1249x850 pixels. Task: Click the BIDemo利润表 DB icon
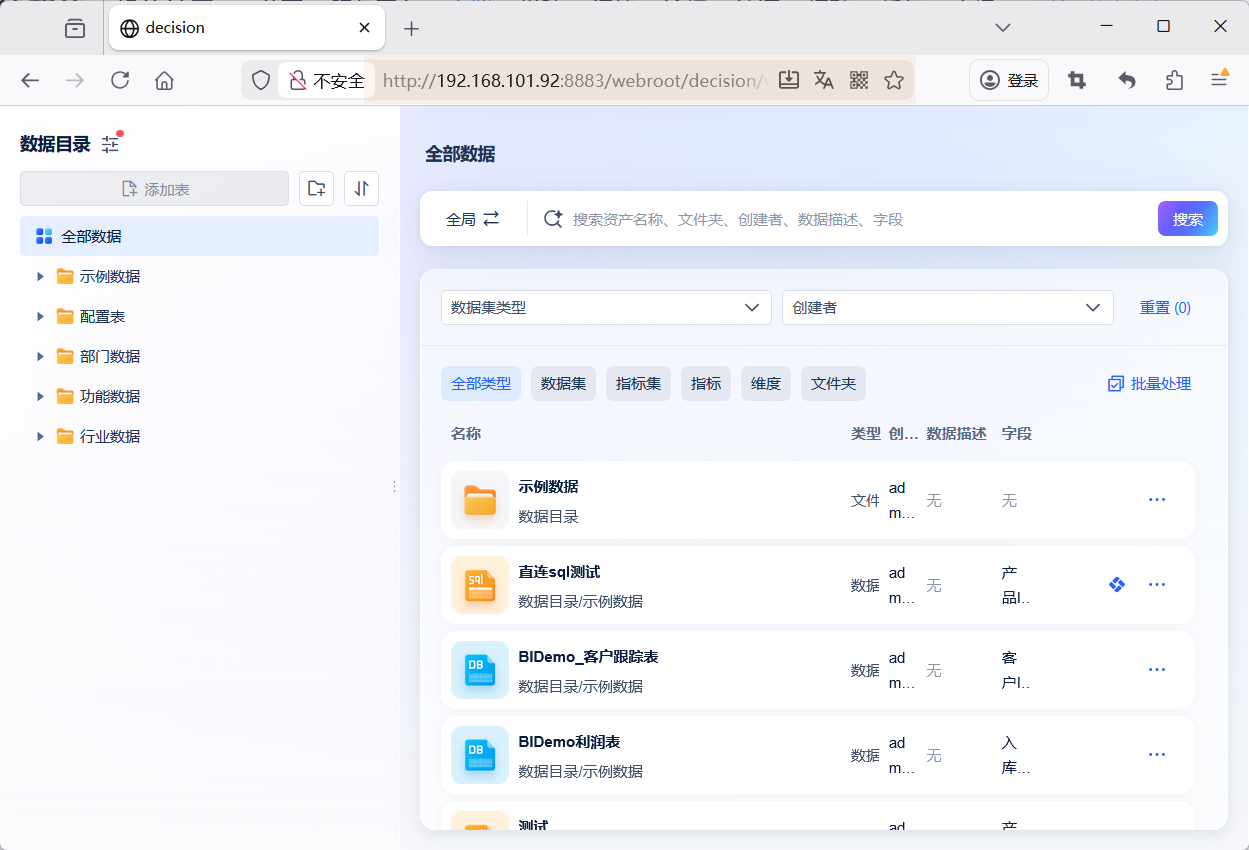(480, 755)
